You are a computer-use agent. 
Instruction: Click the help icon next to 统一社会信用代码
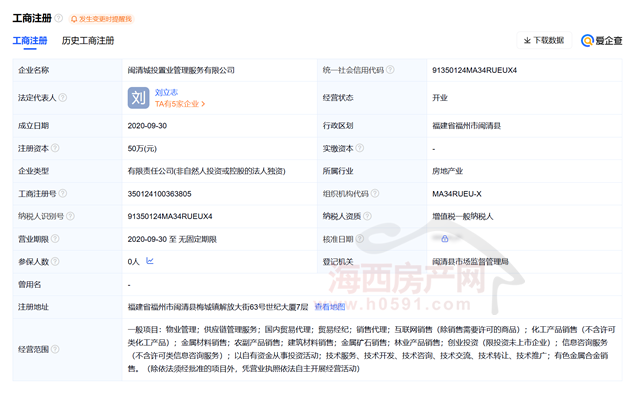390,70
